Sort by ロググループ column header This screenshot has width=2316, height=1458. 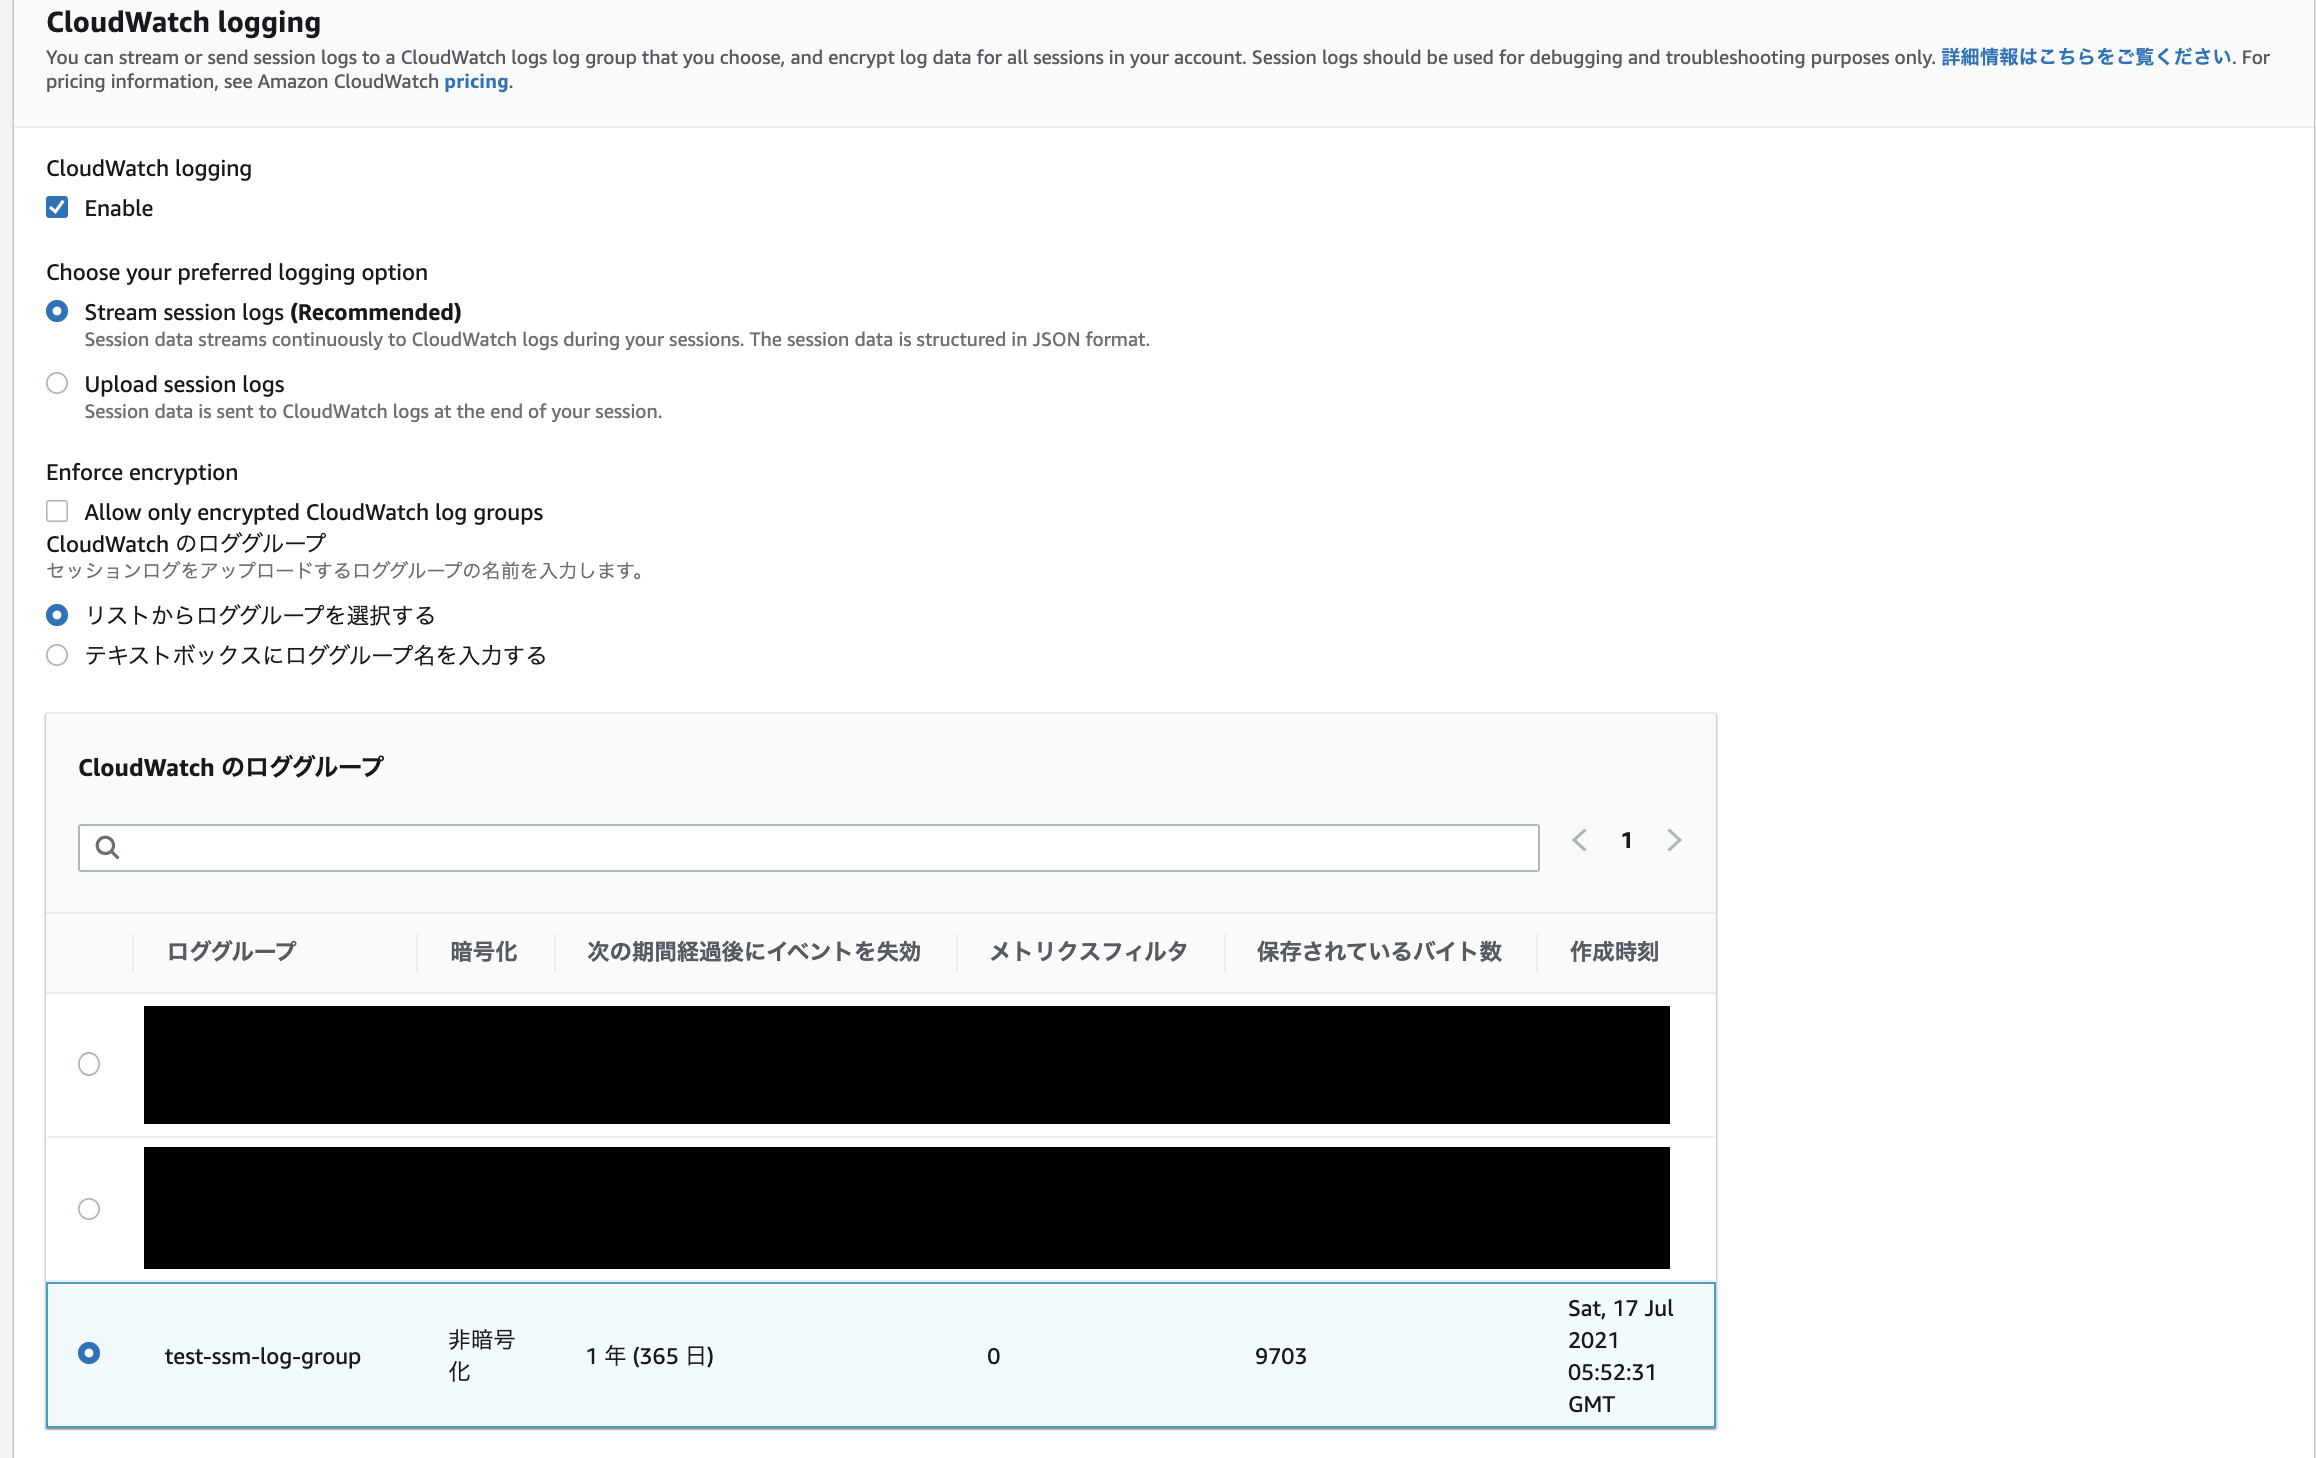231,952
